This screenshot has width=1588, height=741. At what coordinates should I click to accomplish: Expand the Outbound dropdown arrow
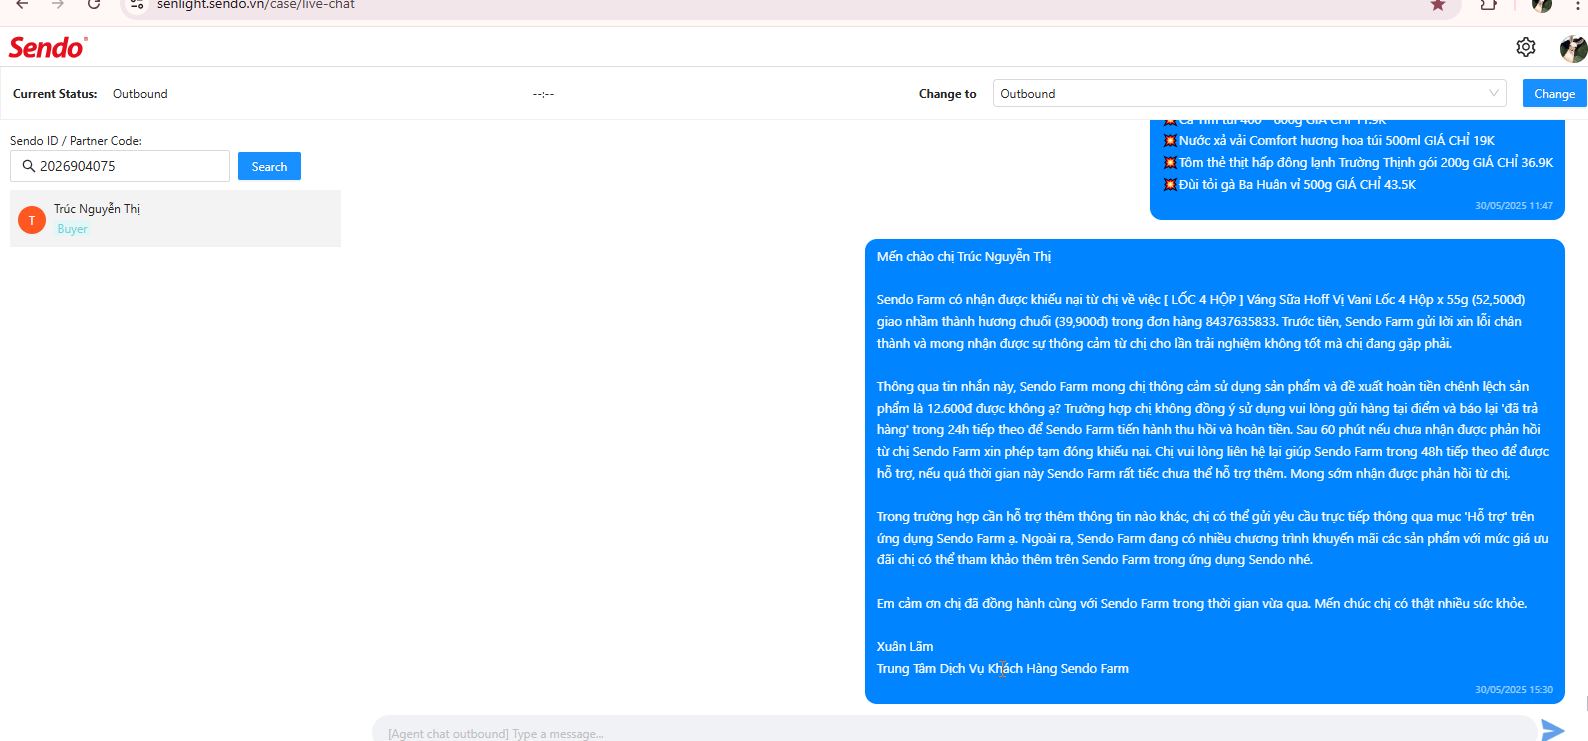[x=1494, y=93]
